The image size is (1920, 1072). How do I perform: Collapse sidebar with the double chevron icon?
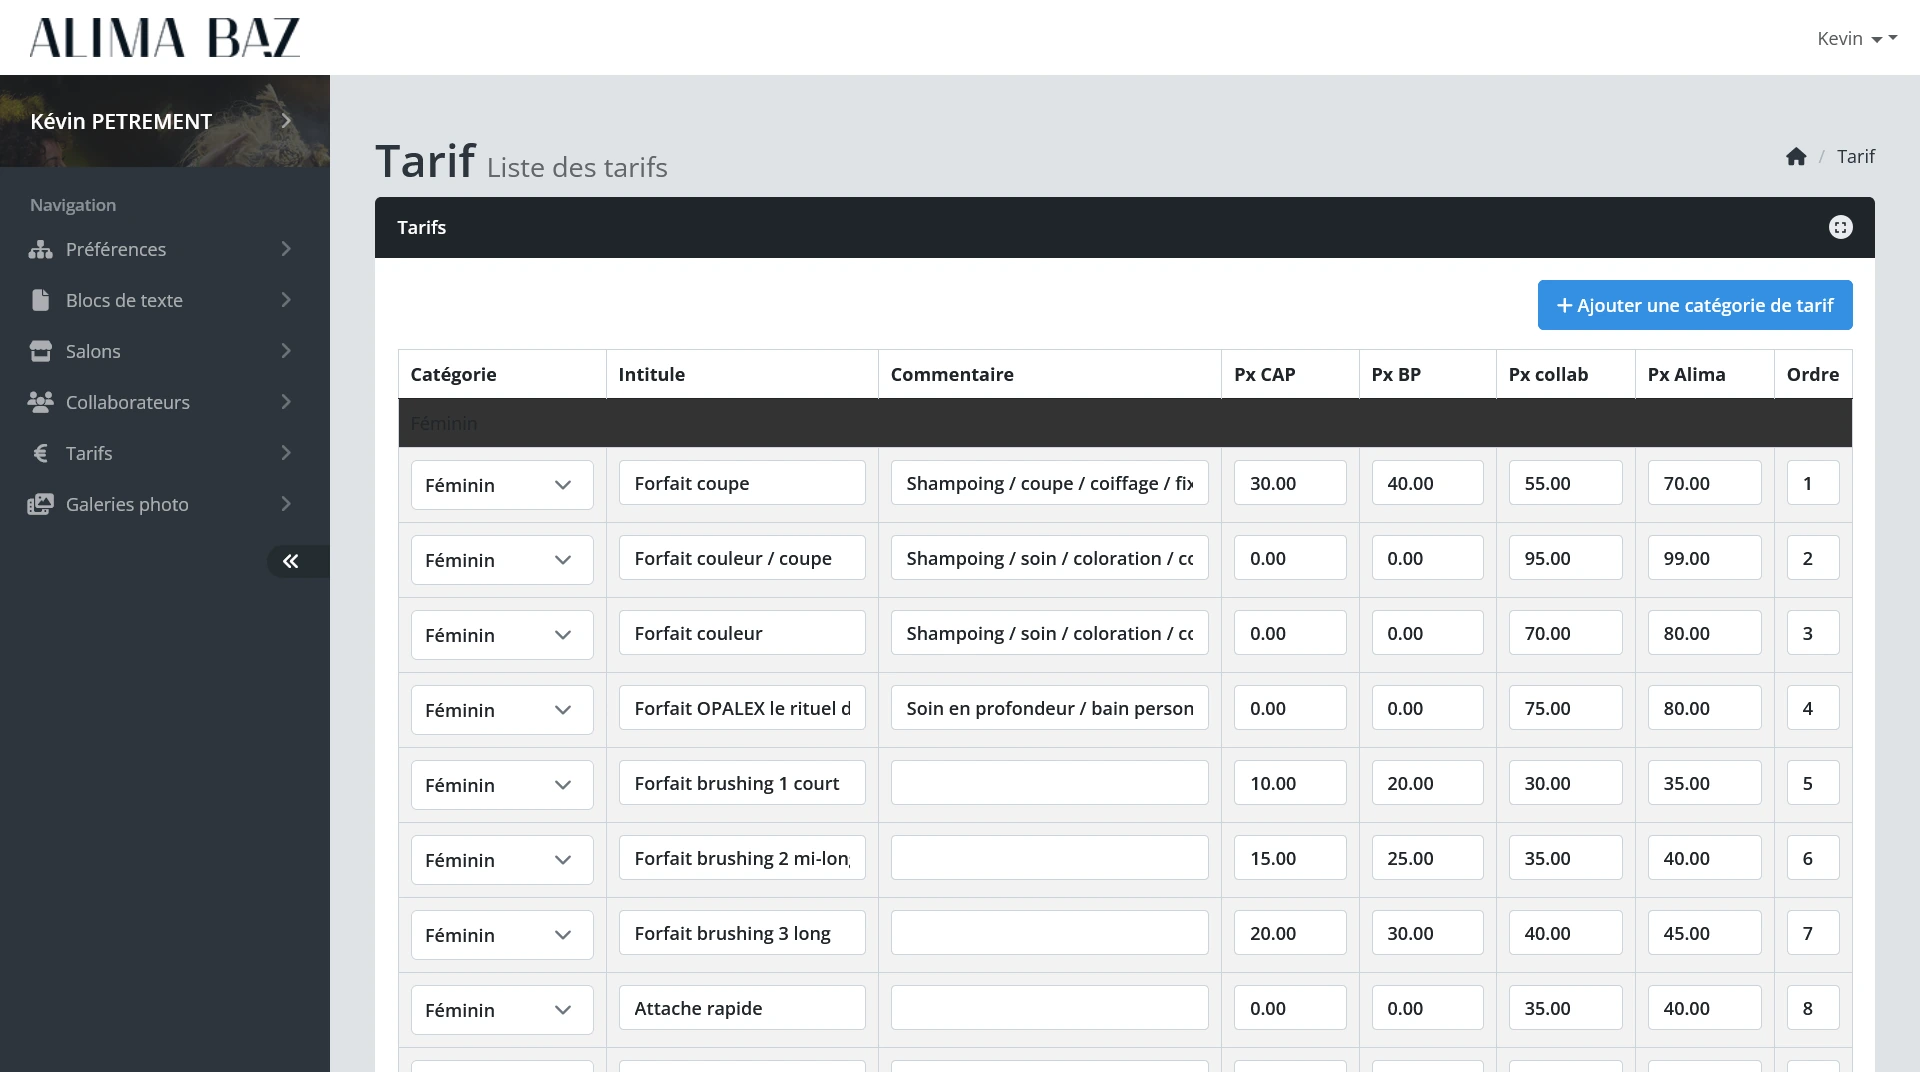[291, 562]
